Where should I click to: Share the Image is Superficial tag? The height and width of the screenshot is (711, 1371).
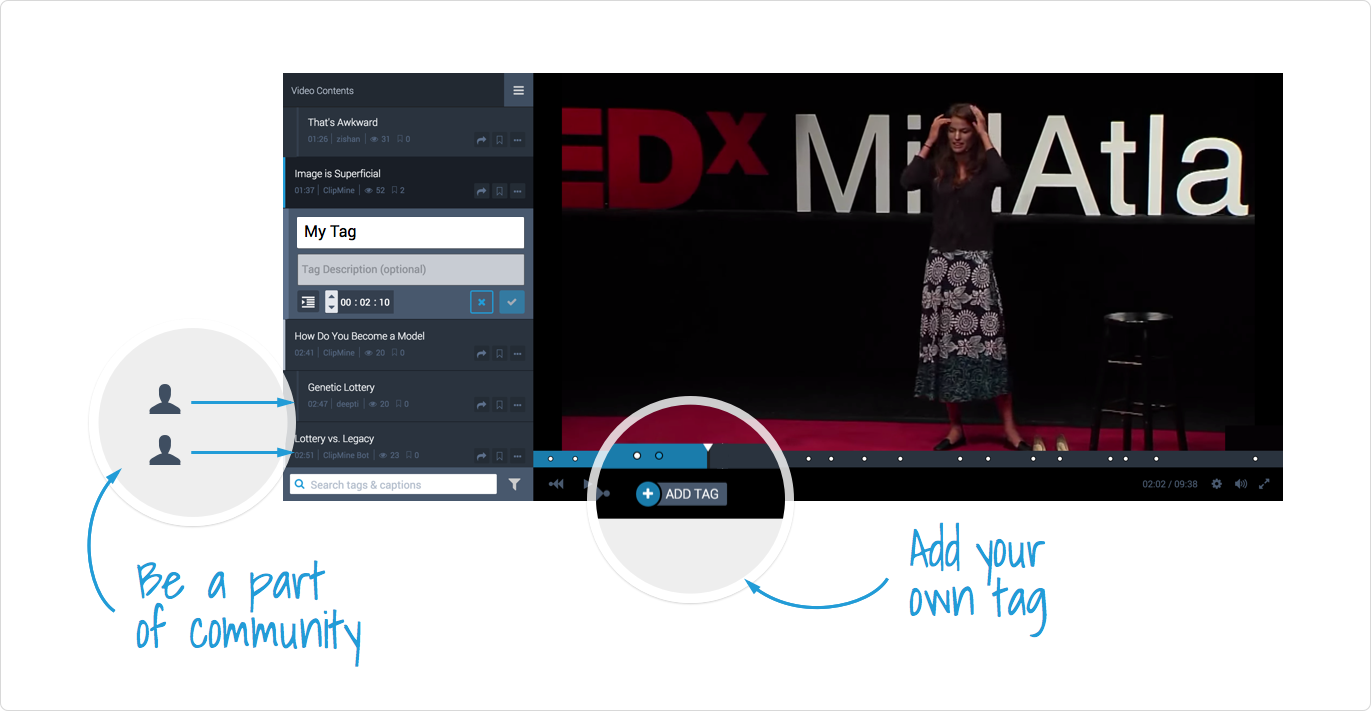pos(481,191)
